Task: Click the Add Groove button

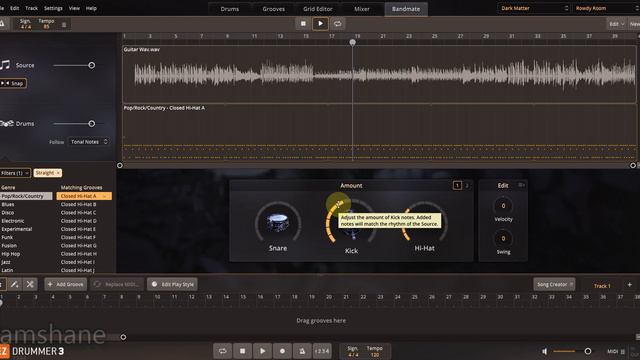Action: [66, 284]
